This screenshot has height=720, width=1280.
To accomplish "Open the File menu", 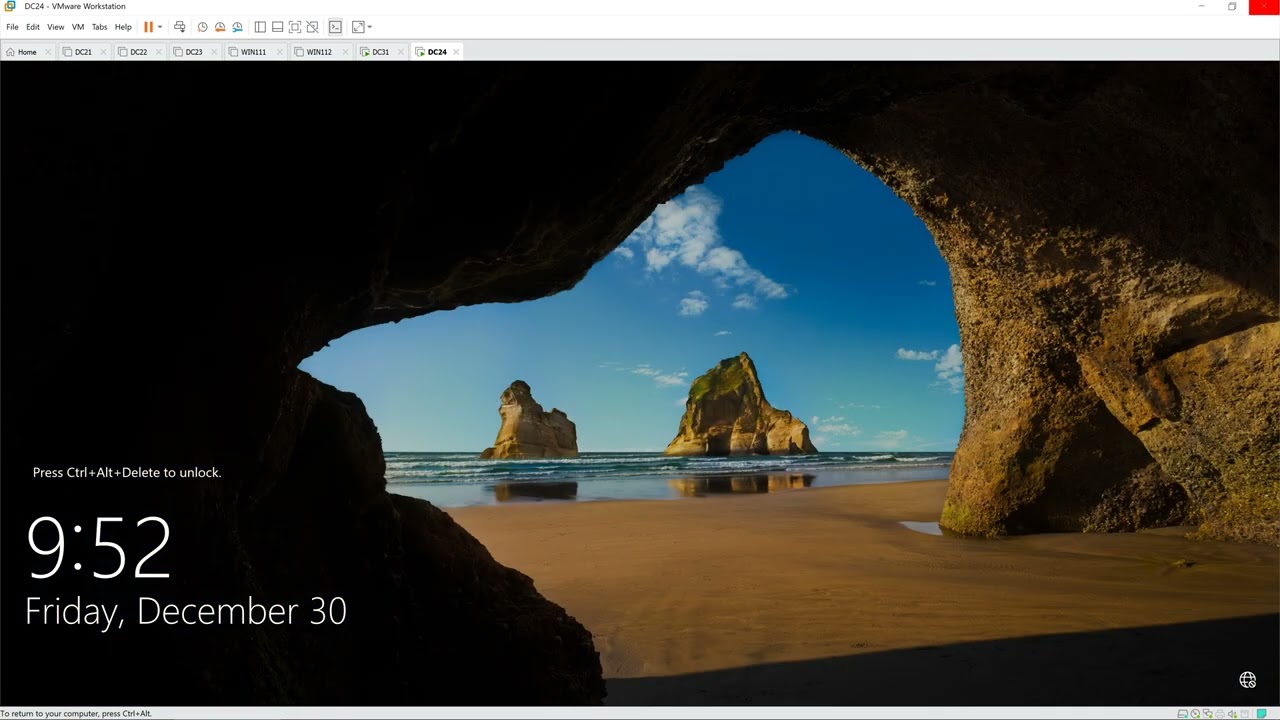I will click(x=13, y=27).
